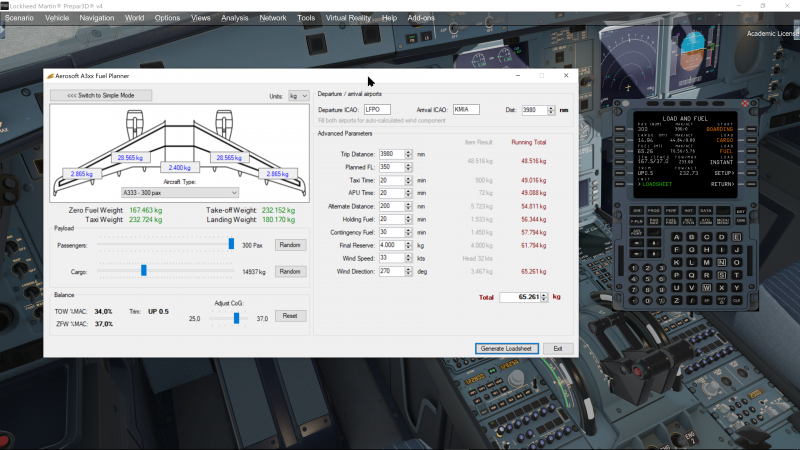
Task: Click Switch to Simple Mode button
Action: click(x=101, y=95)
